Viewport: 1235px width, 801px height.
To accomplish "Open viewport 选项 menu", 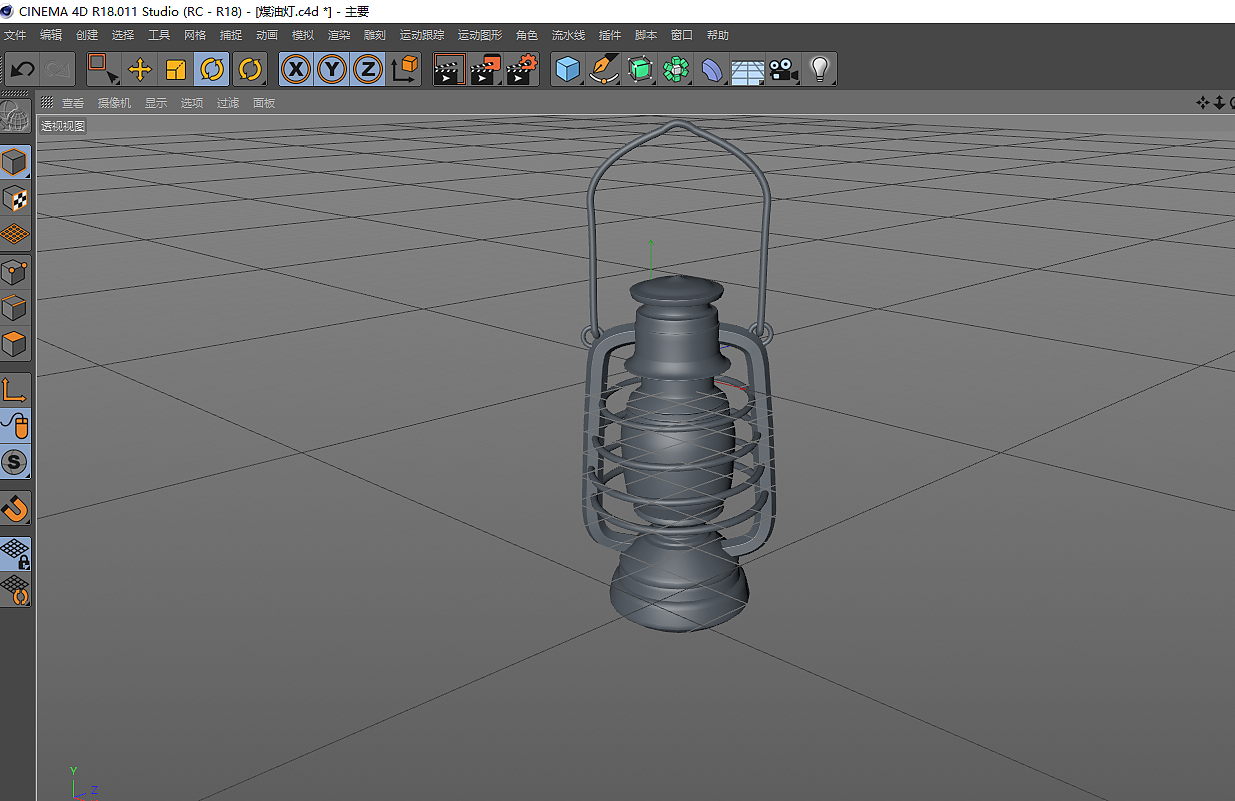I will (x=192, y=103).
